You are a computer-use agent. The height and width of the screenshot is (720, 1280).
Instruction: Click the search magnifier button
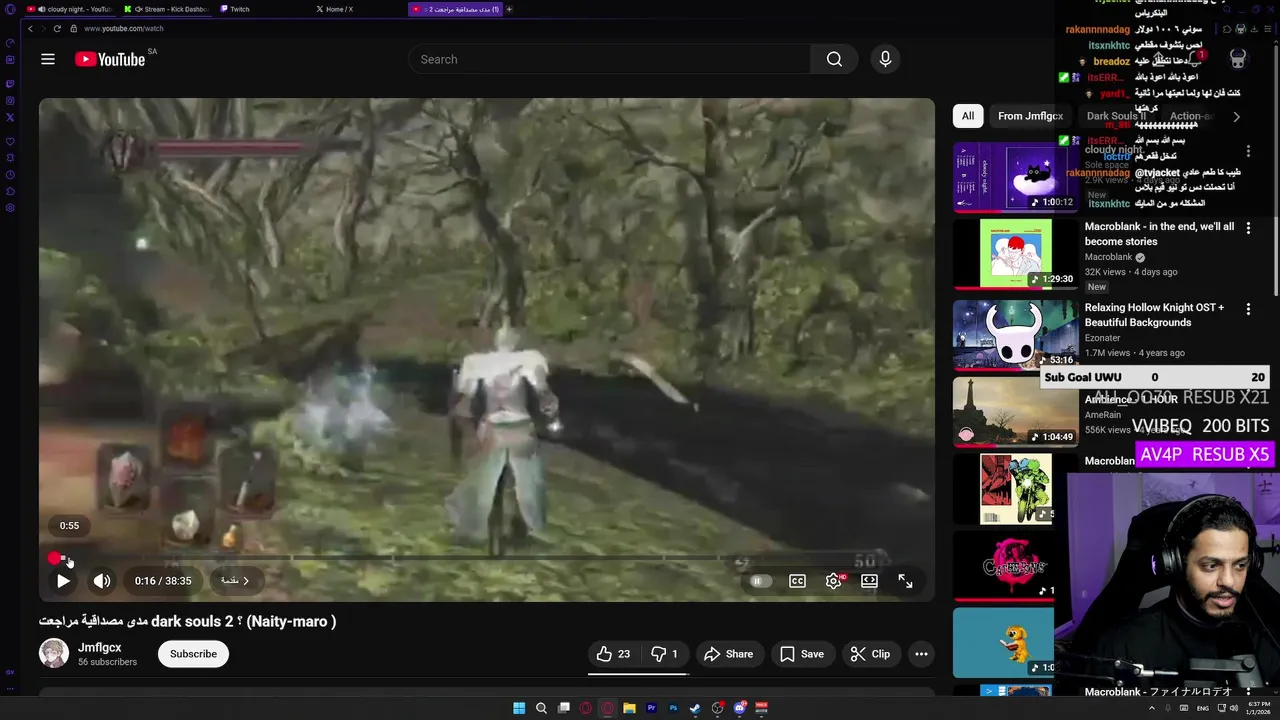[834, 59]
